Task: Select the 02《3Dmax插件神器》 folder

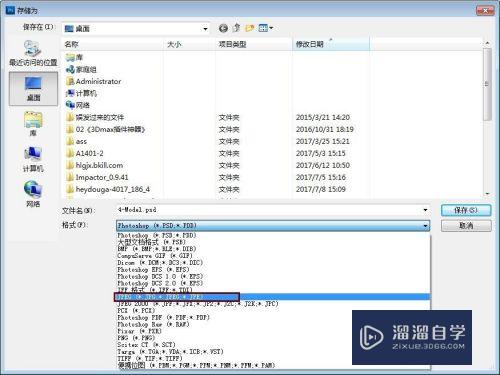Action: pyautogui.click(x=106, y=129)
